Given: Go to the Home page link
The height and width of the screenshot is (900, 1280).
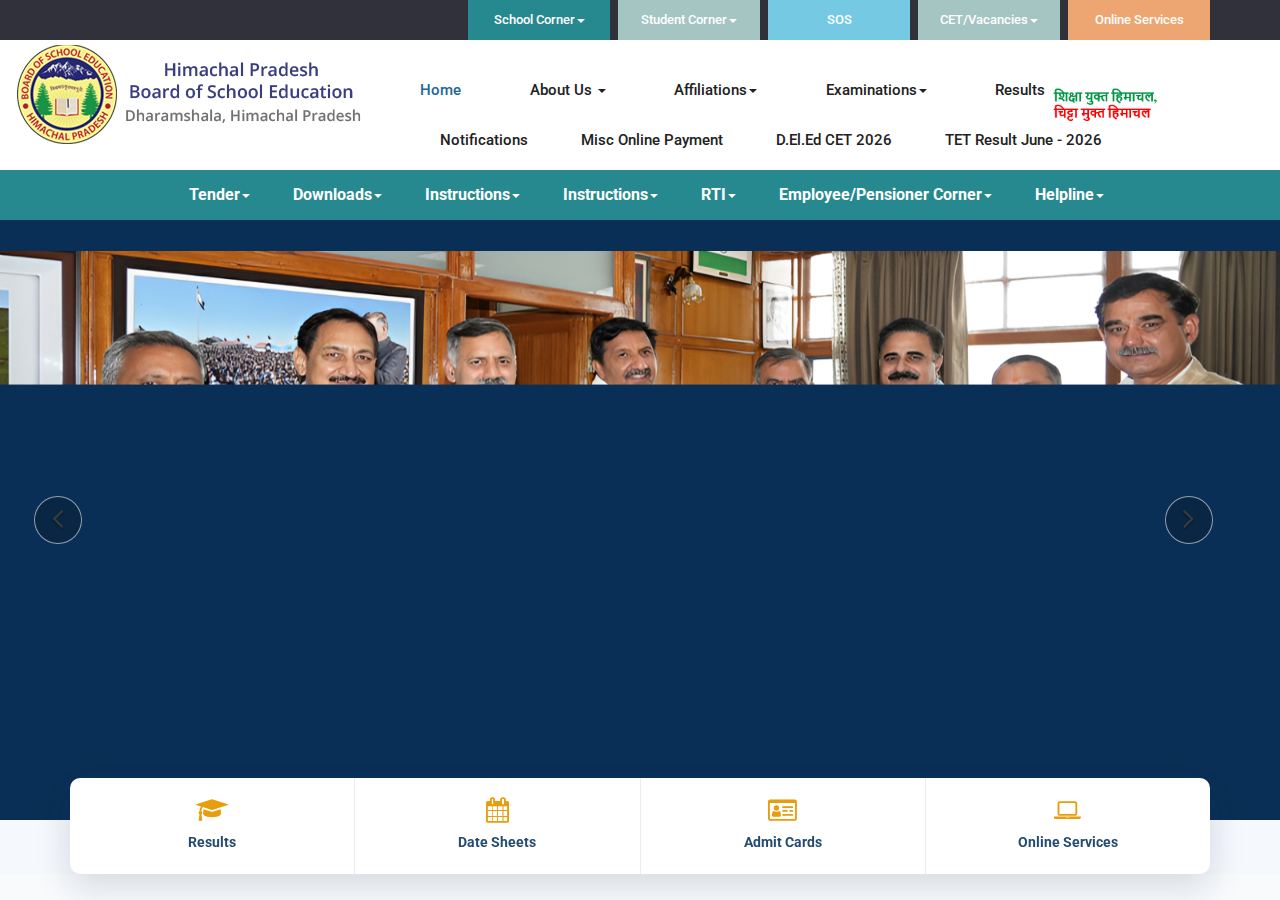Looking at the screenshot, I should tap(441, 90).
